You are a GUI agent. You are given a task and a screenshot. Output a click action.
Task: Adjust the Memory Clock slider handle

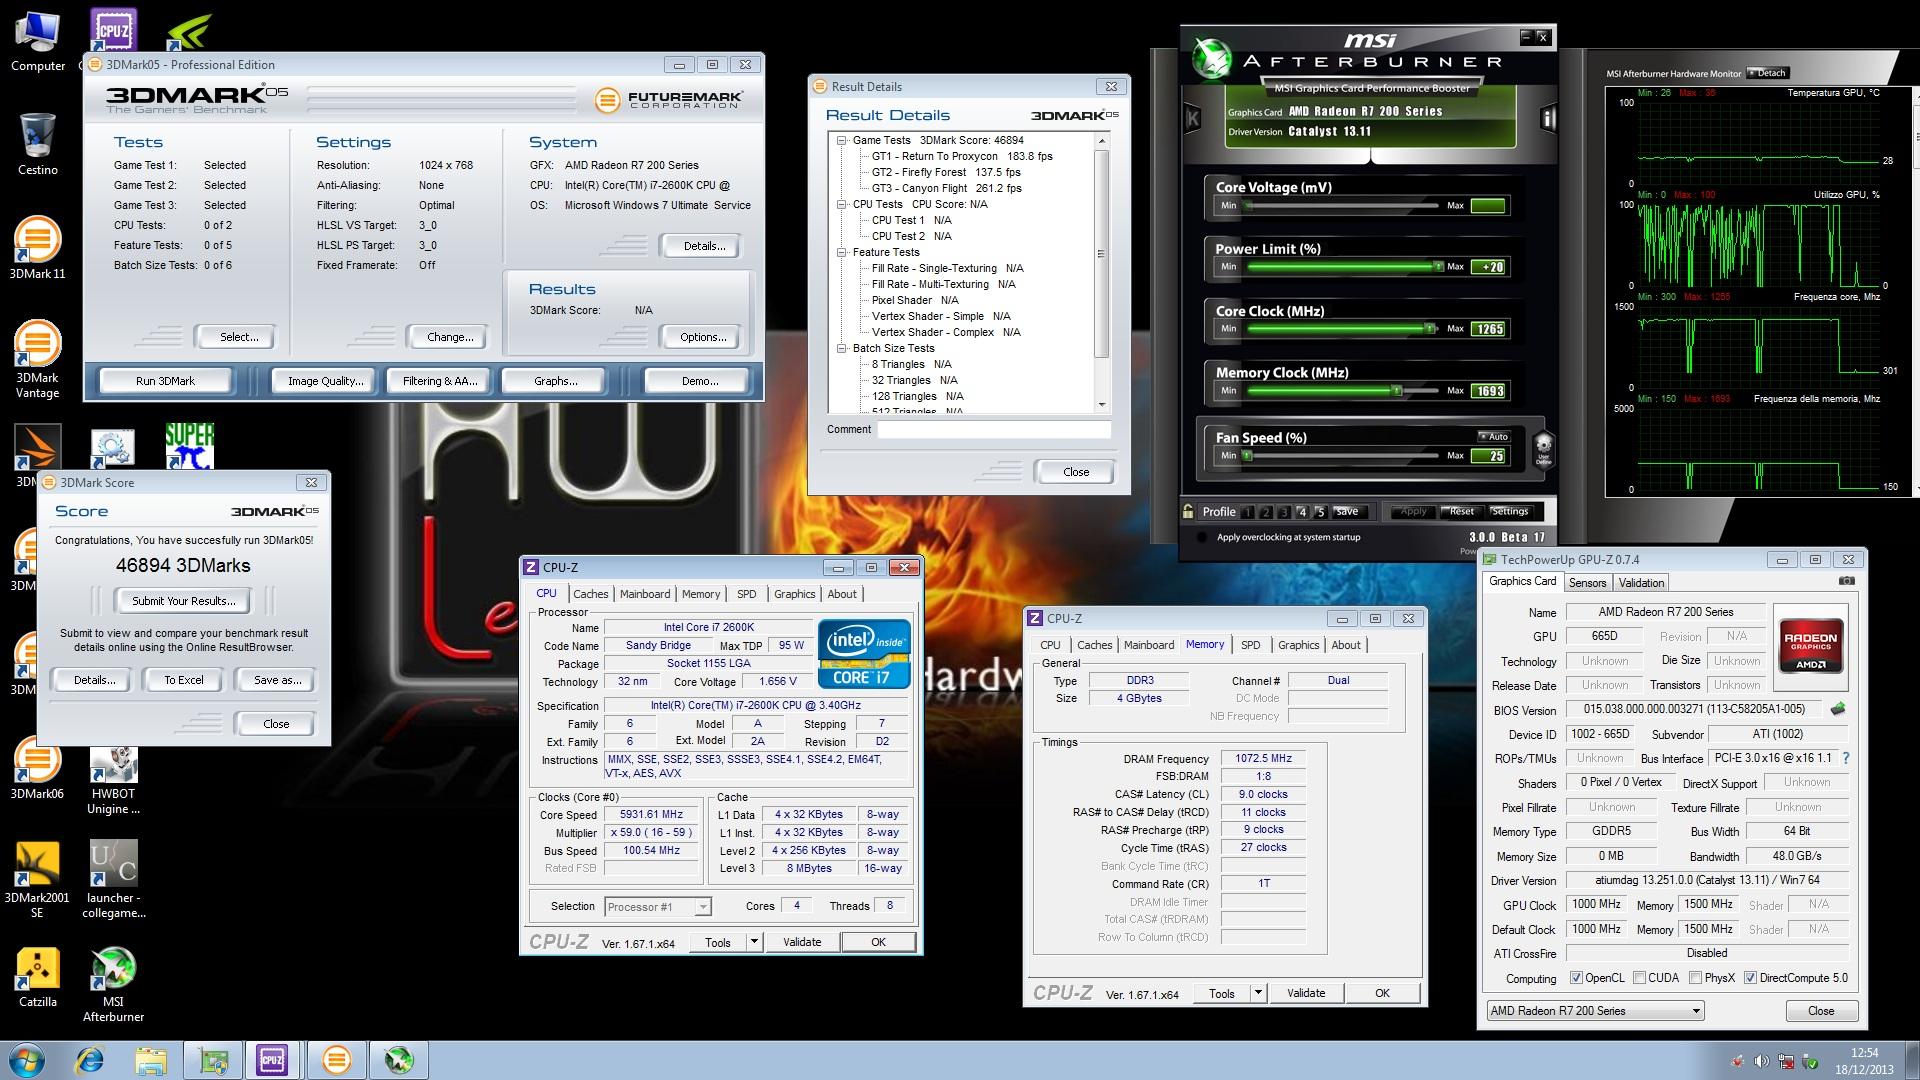[x=1397, y=390]
